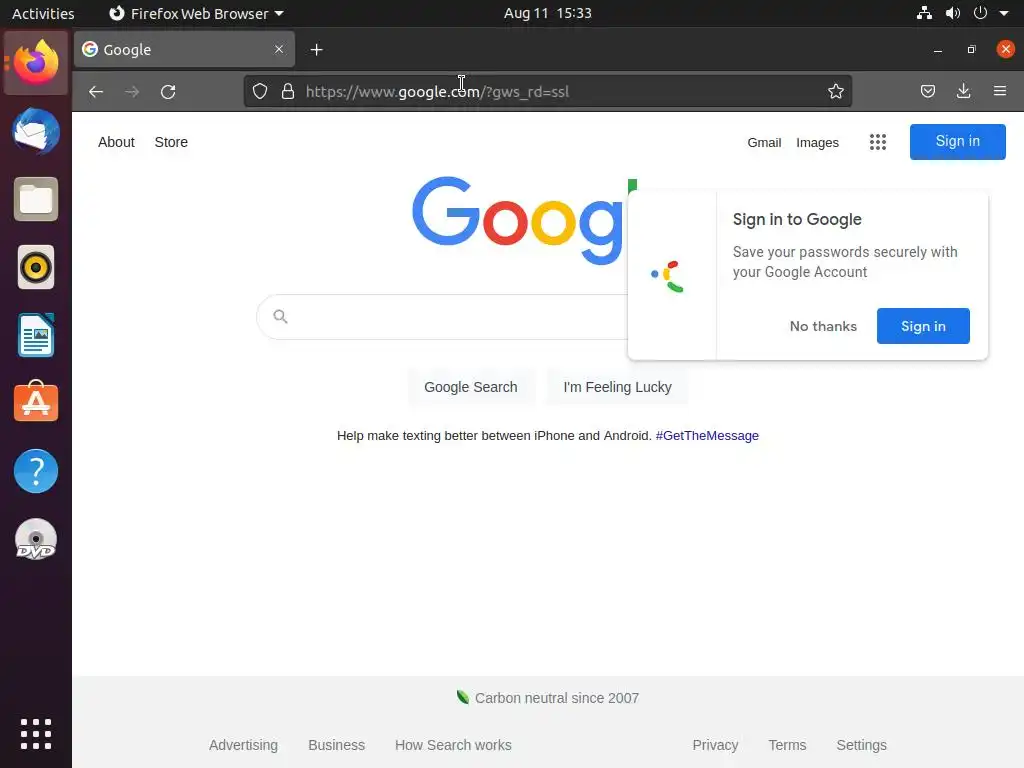Viewport: 1024px width, 768px height.
Task: Open the Gmail link
Action: [764, 142]
